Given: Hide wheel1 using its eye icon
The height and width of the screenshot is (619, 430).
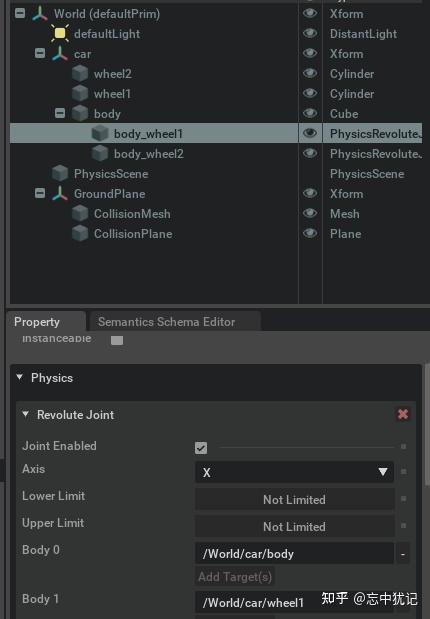Looking at the screenshot, I should pyautogui.click(x=310, y=93).
